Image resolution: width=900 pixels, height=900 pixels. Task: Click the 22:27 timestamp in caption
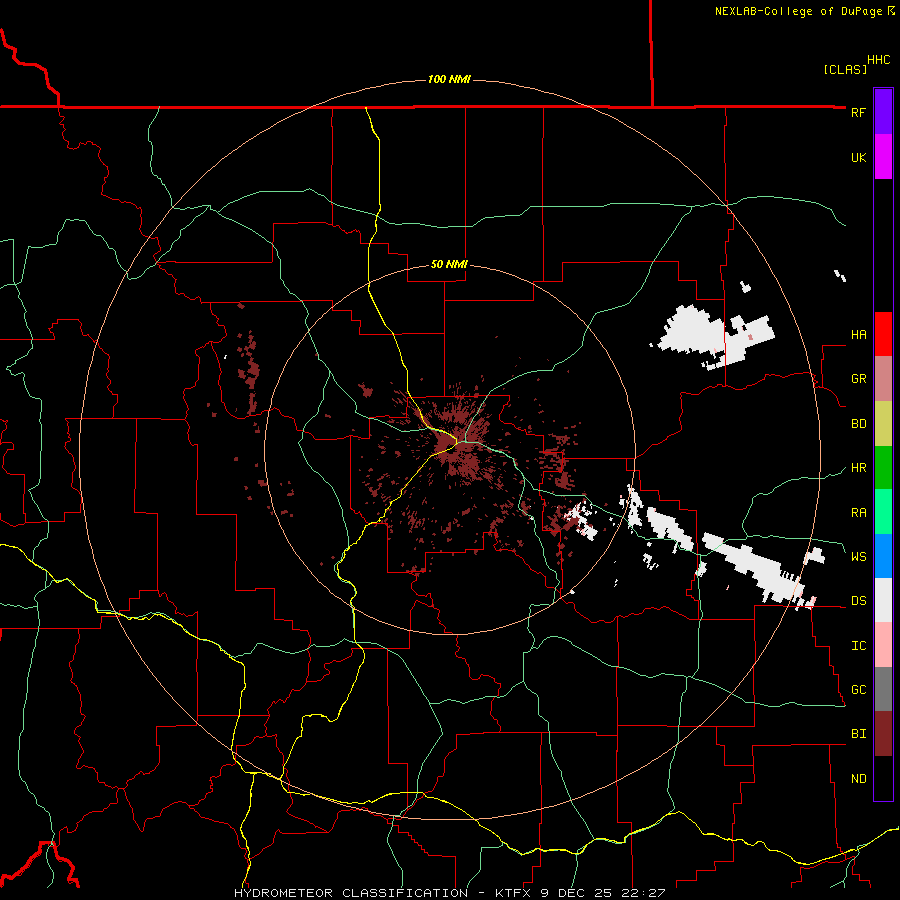(644, 893)
